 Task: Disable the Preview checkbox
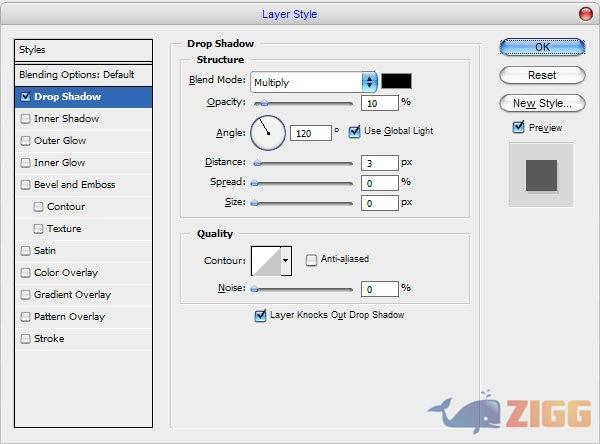coord(518,127)
